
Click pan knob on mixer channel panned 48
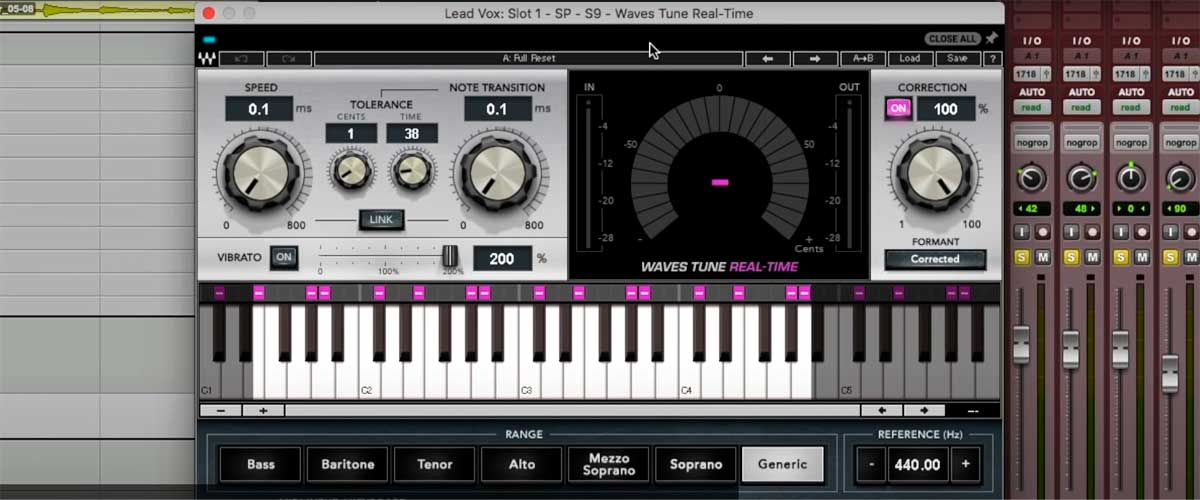click(x=1081, y=178)
